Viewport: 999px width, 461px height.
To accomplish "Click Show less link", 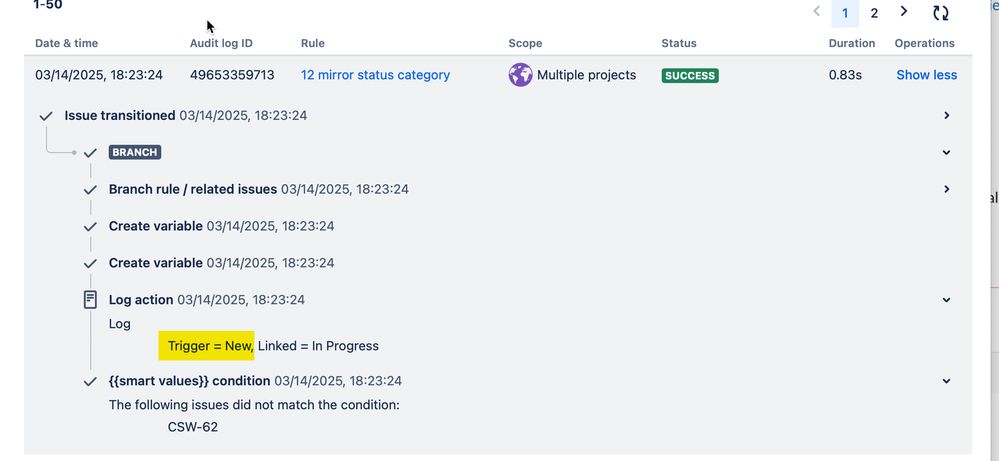I will point(926,75).
